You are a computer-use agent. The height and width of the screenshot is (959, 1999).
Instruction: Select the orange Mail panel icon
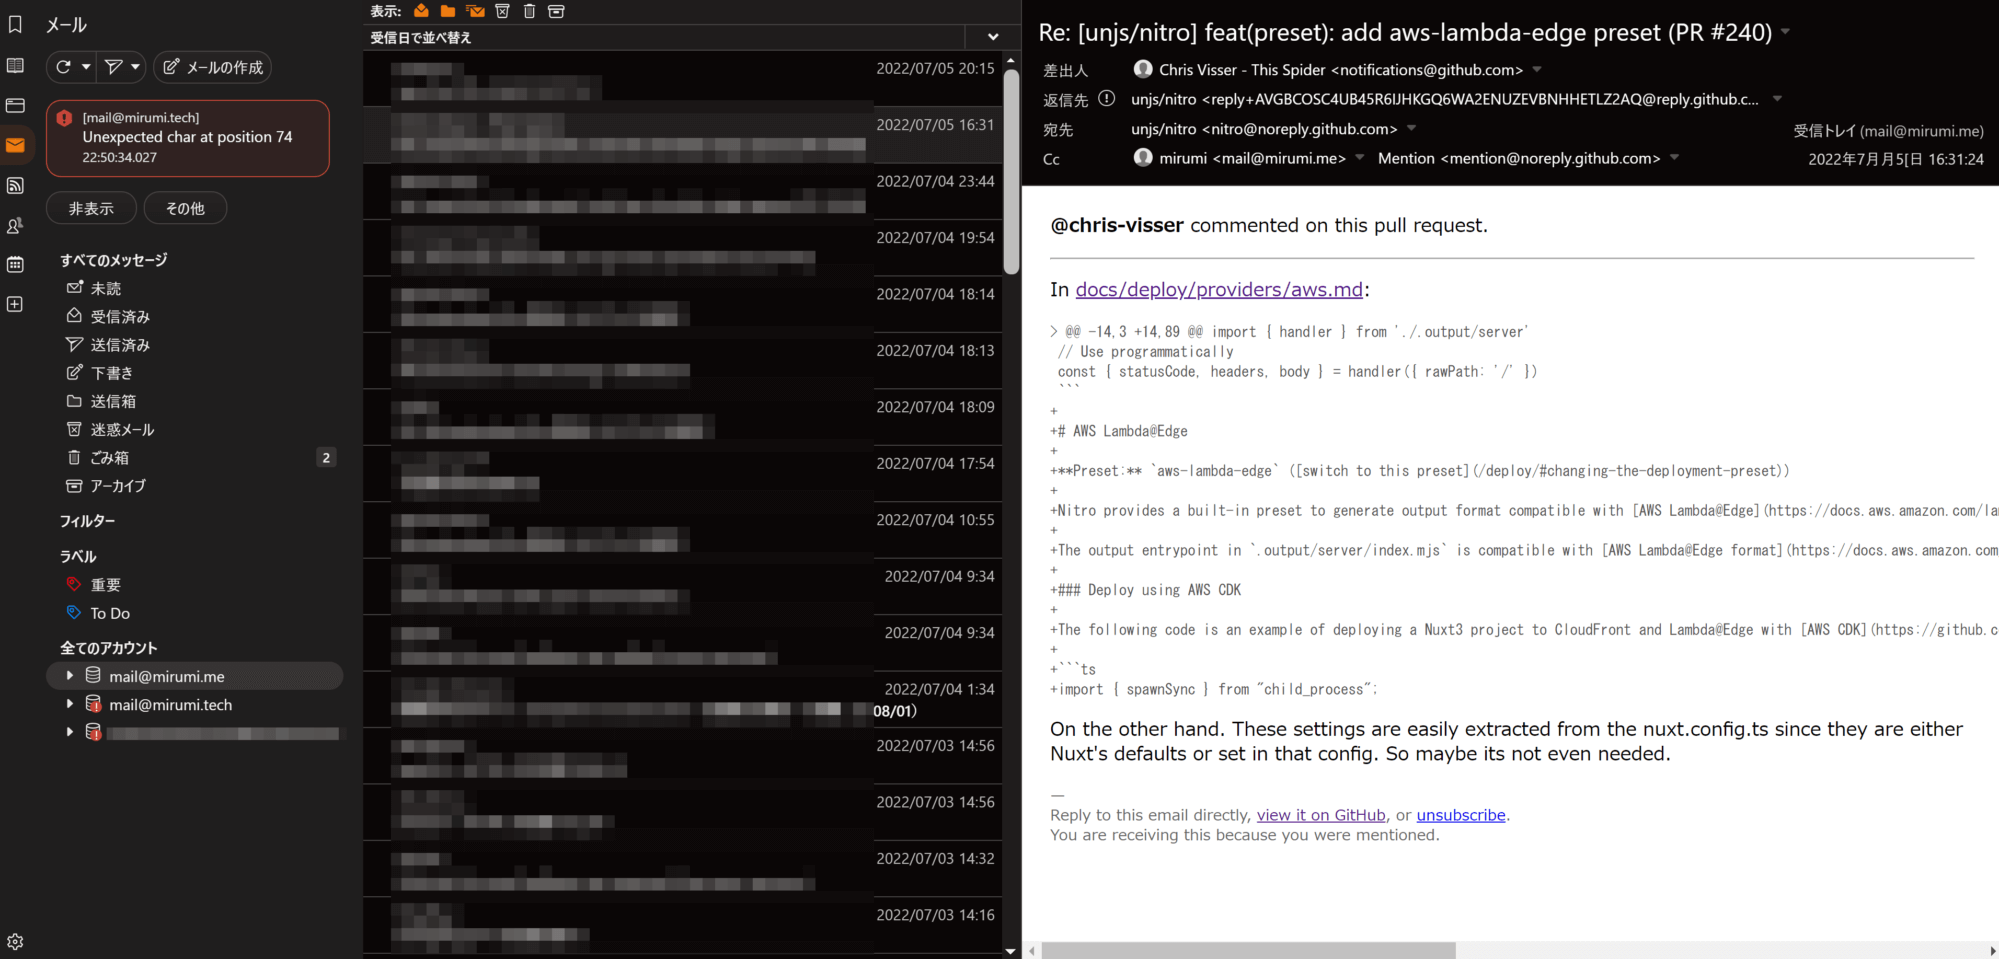pos(15,145)
